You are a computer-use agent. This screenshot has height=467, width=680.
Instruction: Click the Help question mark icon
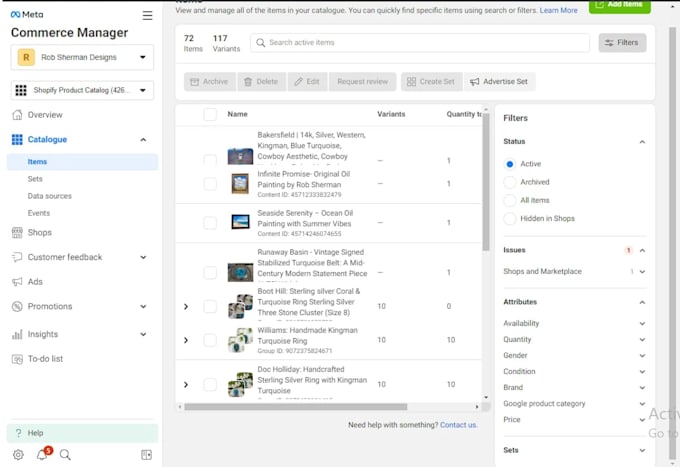(x=18, y=433)
